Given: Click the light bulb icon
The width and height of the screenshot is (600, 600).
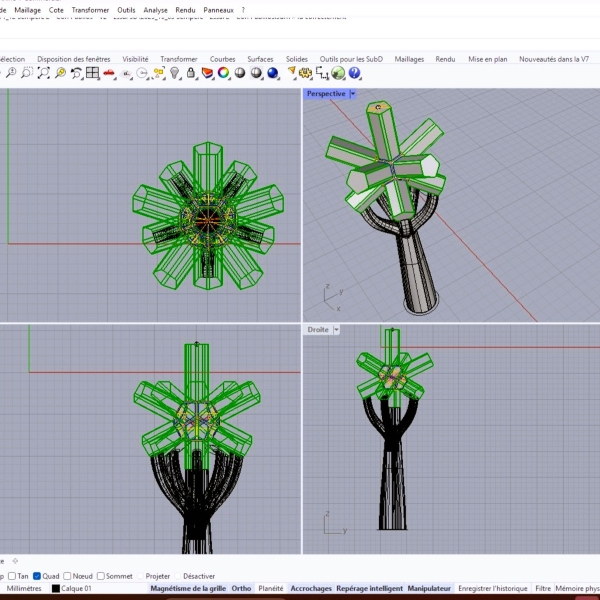Looking at the screenshot, I should [175, 73].
